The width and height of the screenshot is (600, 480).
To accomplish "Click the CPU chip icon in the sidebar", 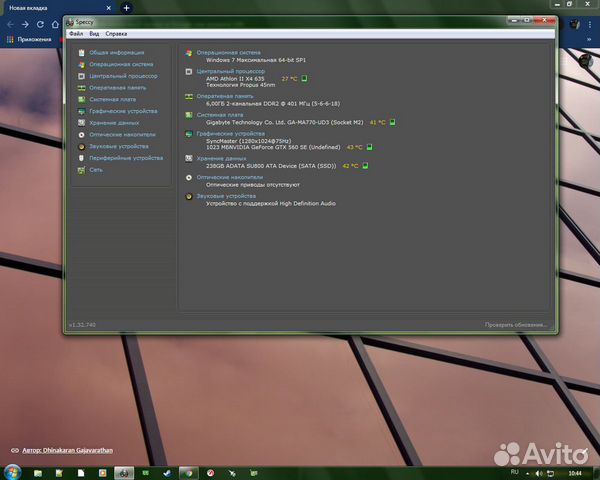I will tap(82, 76).
